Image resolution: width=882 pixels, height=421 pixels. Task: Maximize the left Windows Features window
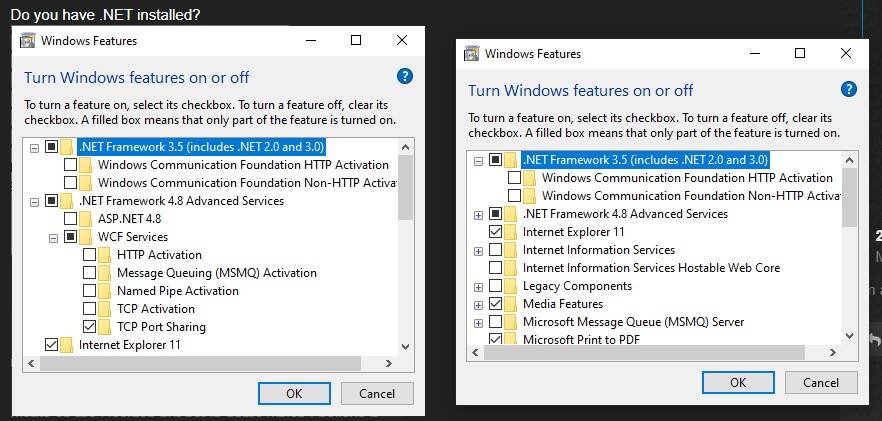pos(356,41)
